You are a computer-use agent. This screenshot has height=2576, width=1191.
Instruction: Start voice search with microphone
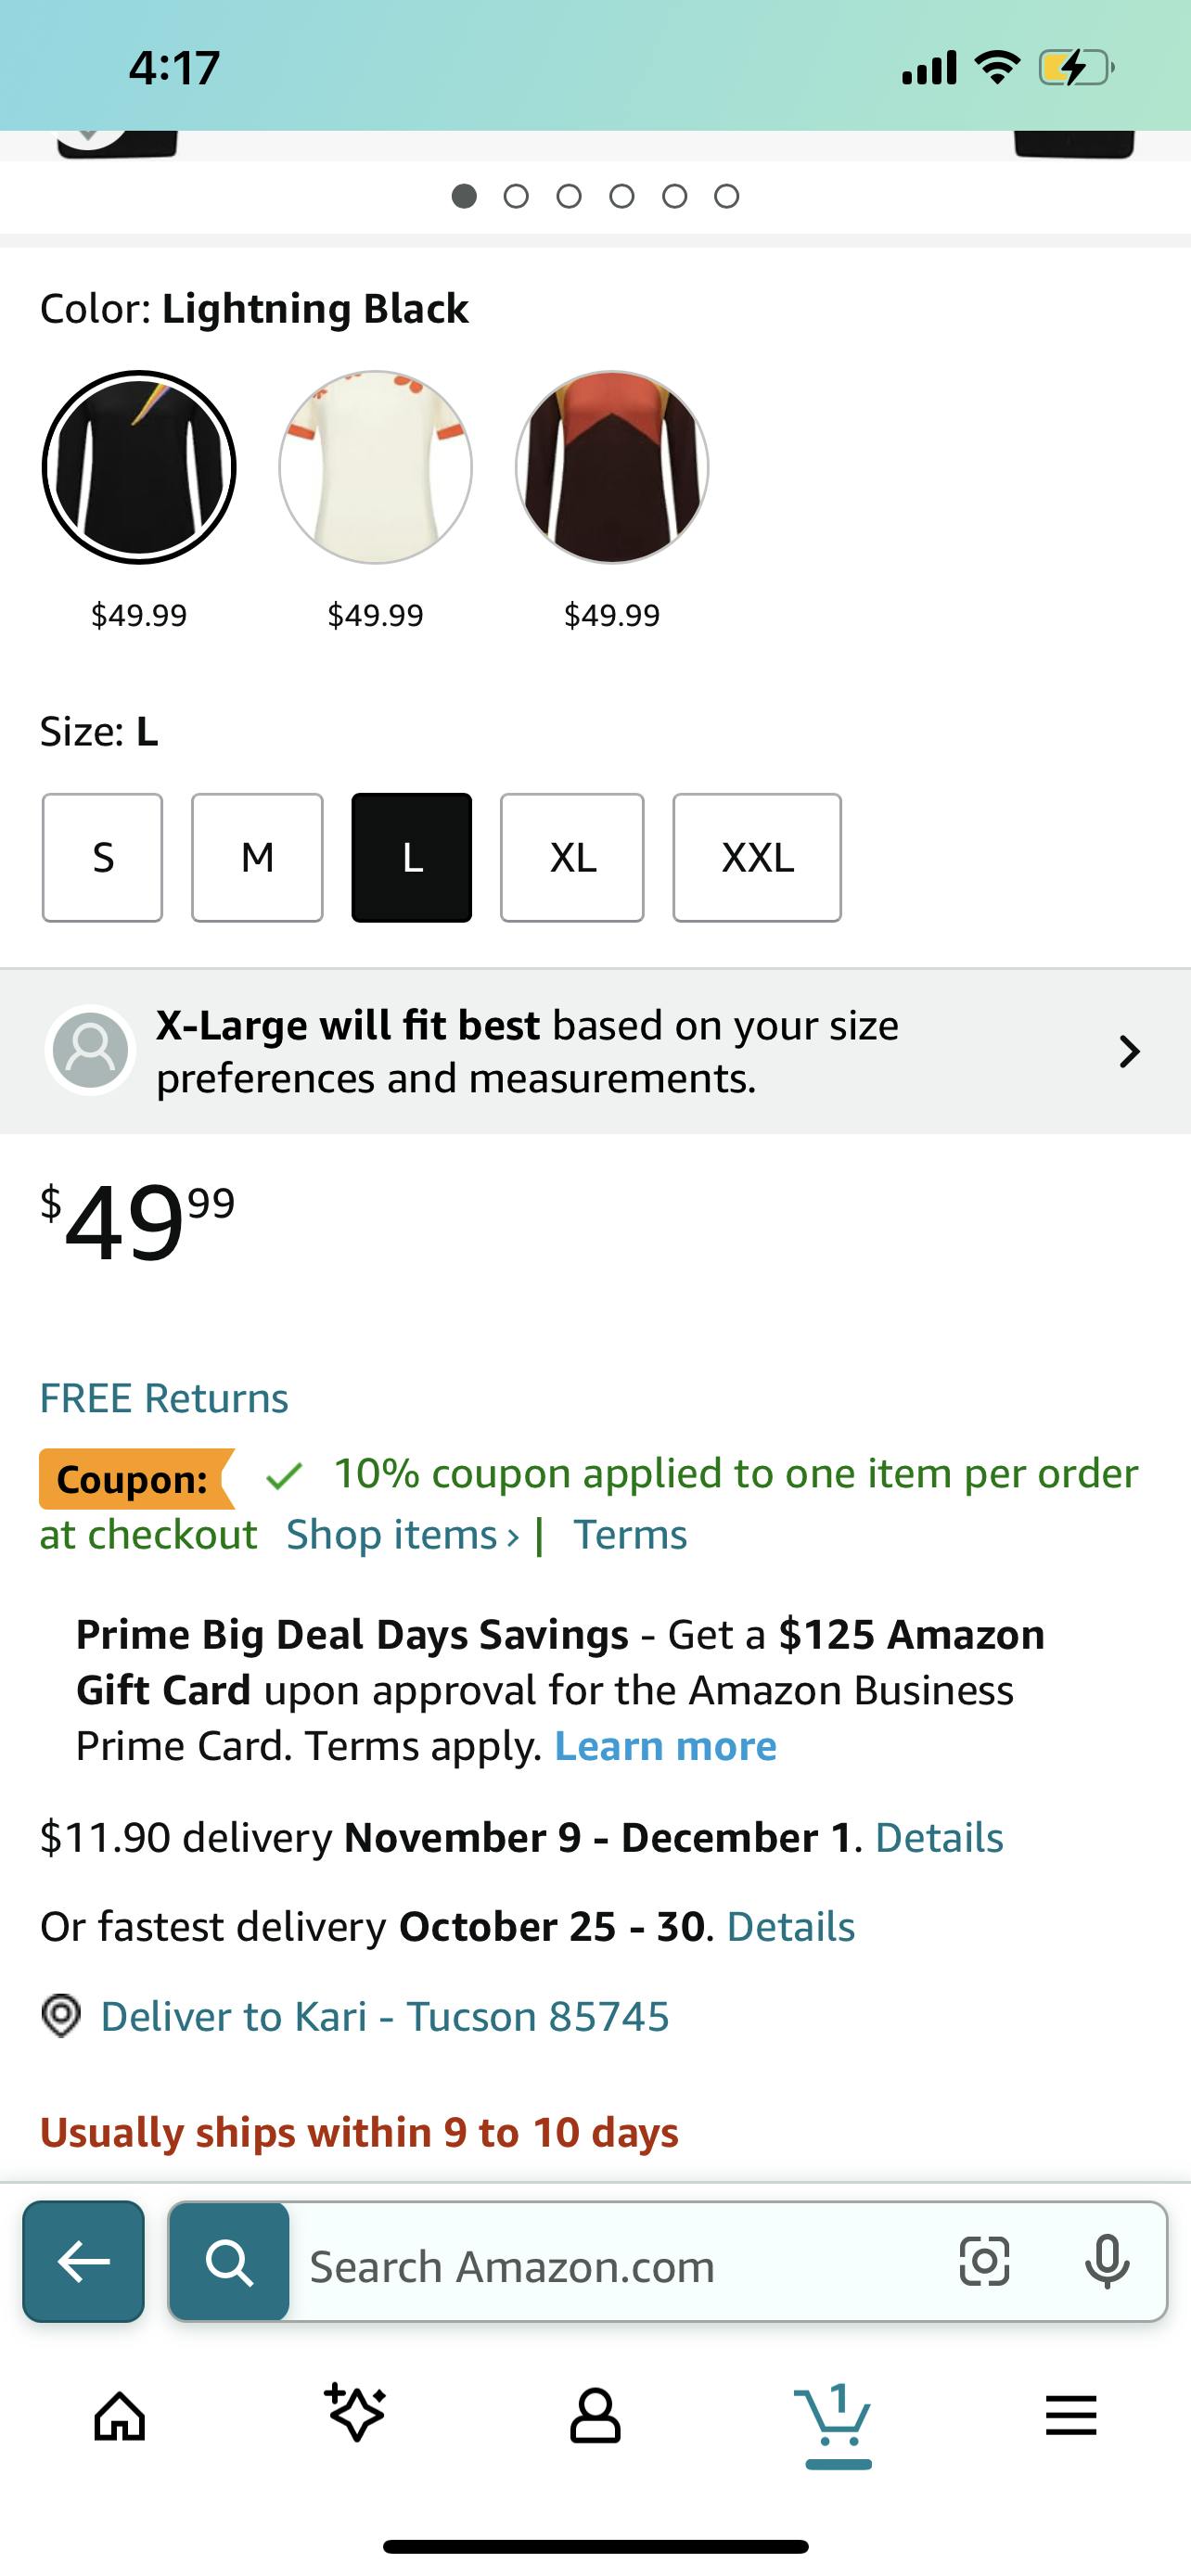[1106, 2262]
